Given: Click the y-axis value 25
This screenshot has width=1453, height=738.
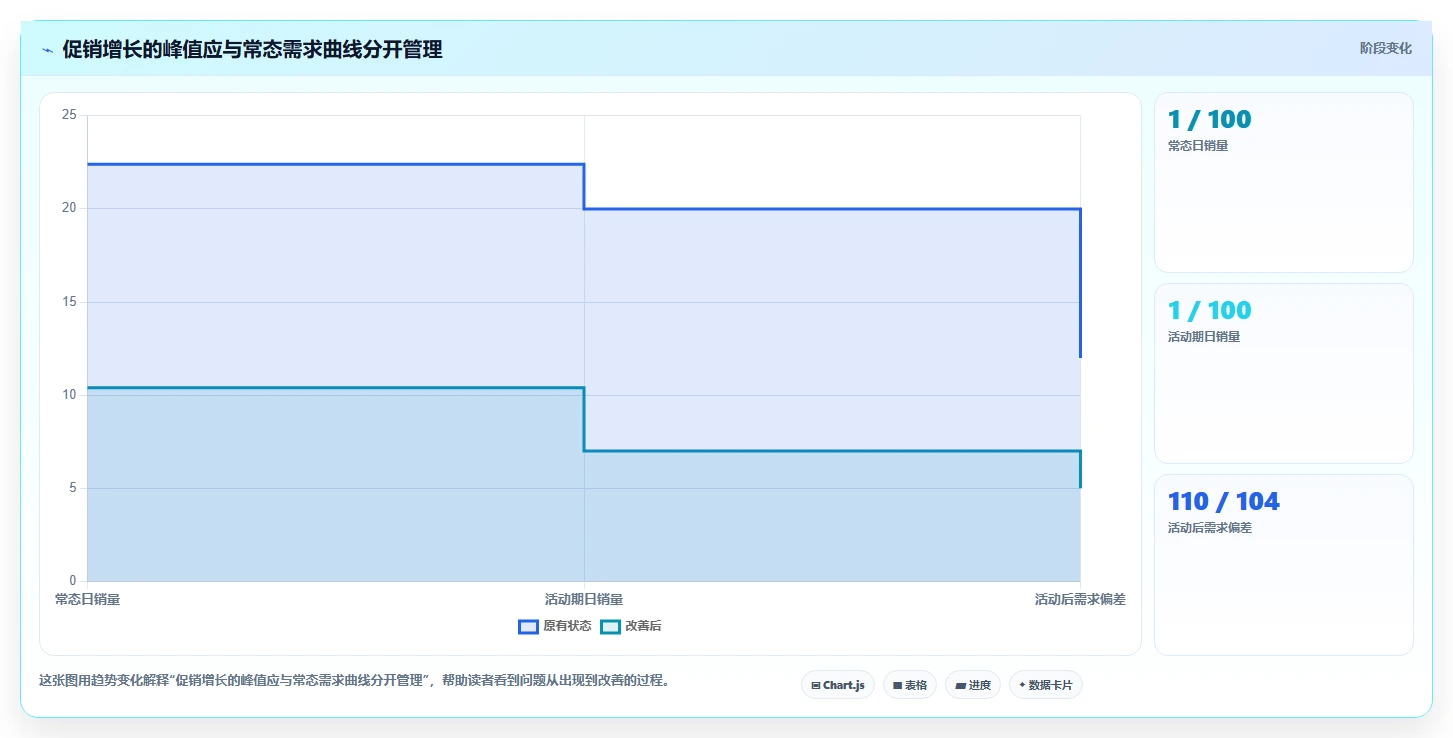Looking at the screenshot, I should pos(69,115).
